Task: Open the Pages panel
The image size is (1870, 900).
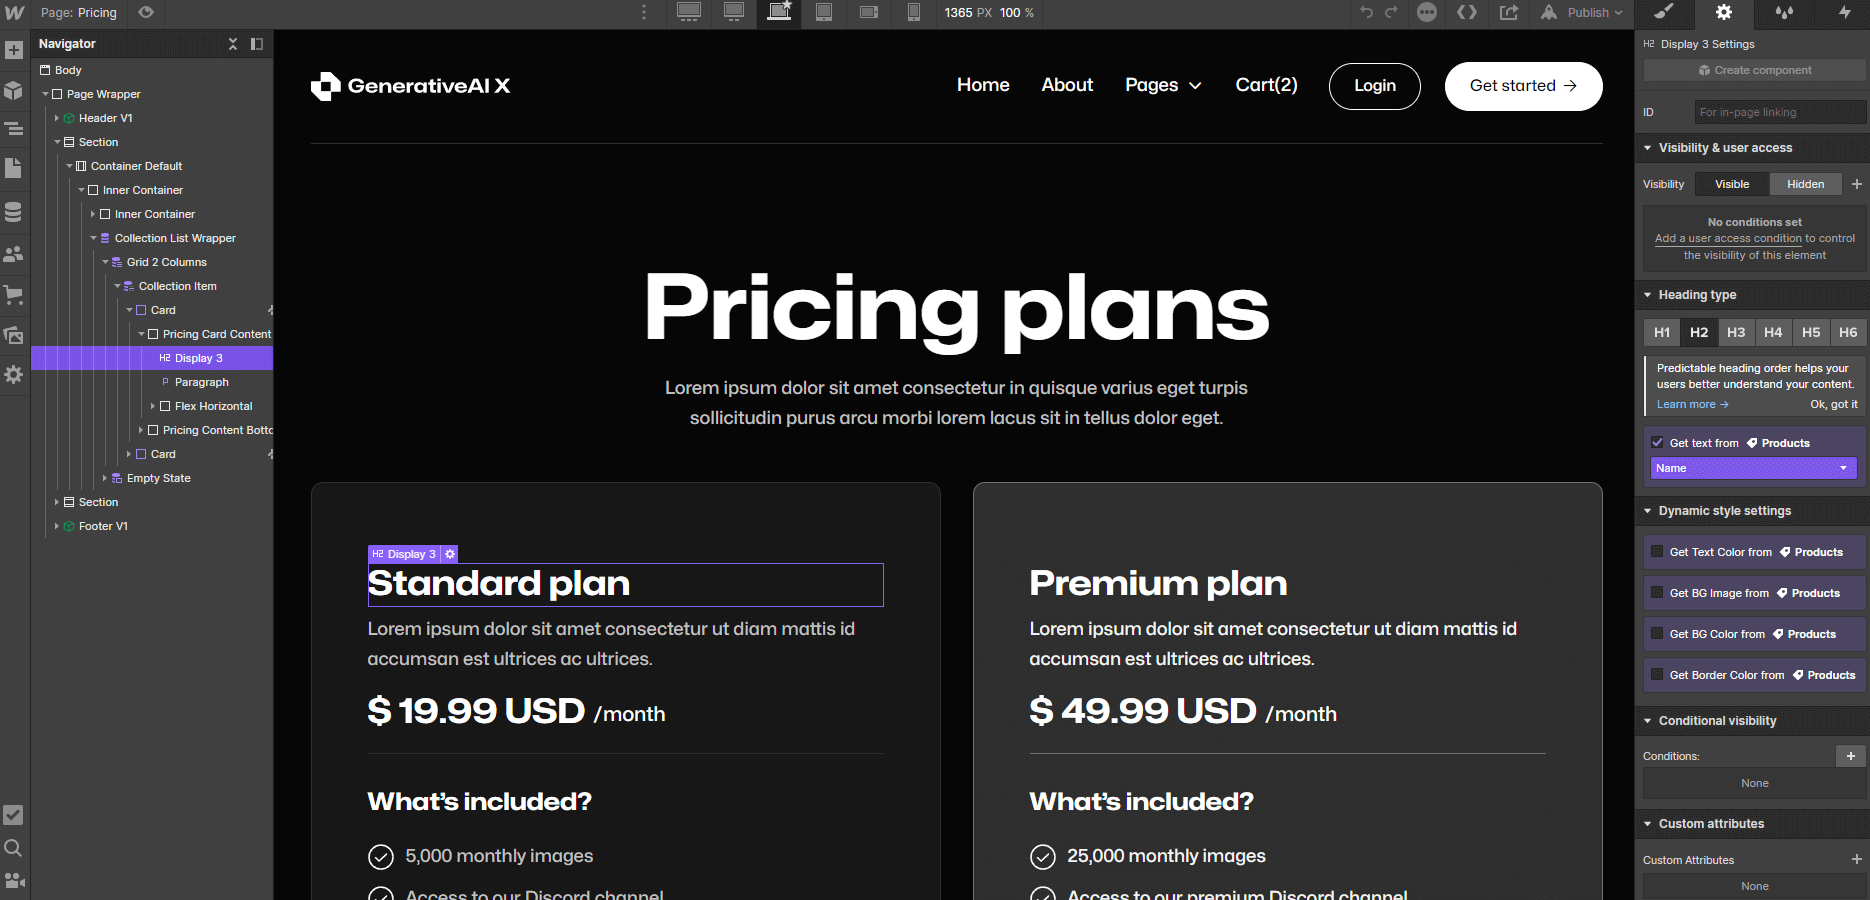Action: 15,168
